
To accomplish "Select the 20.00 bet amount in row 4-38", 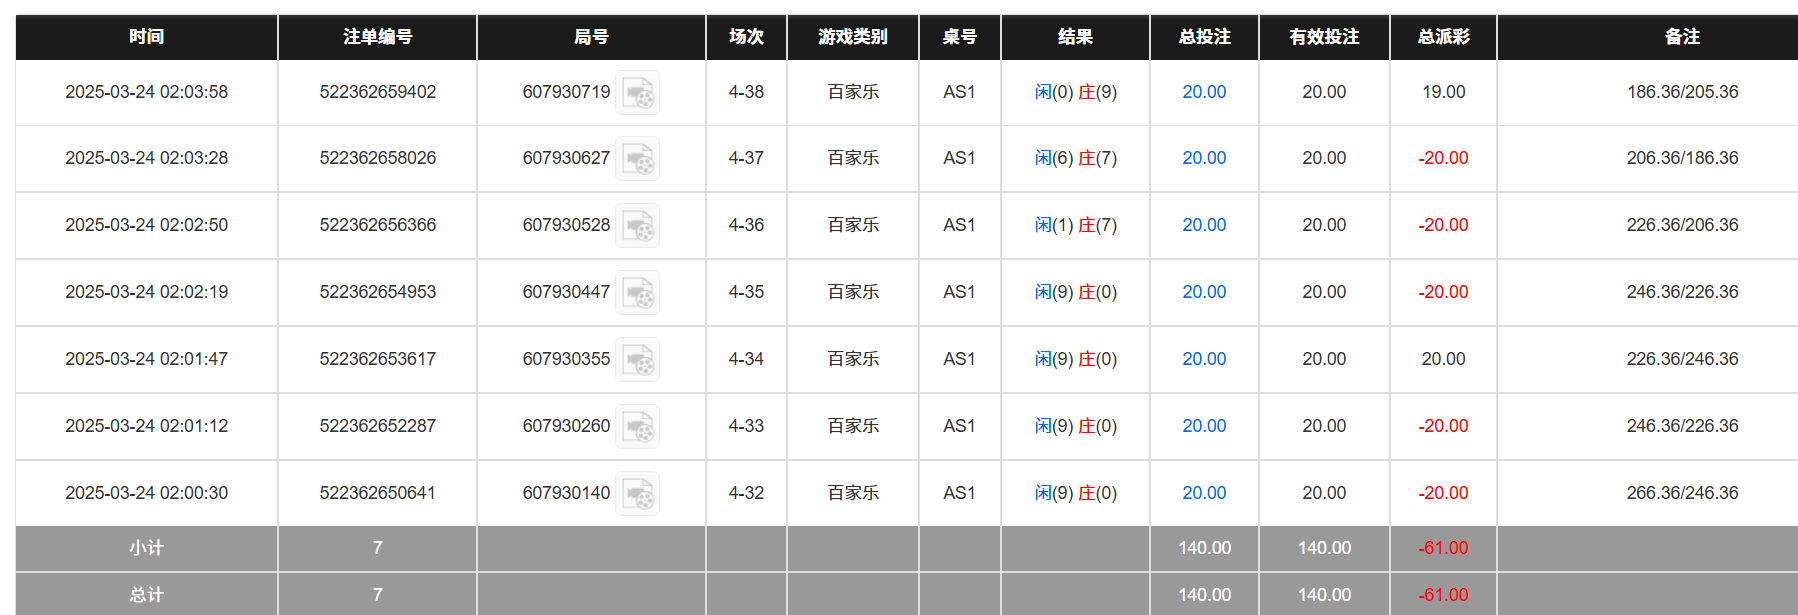I will (1203, 92).
